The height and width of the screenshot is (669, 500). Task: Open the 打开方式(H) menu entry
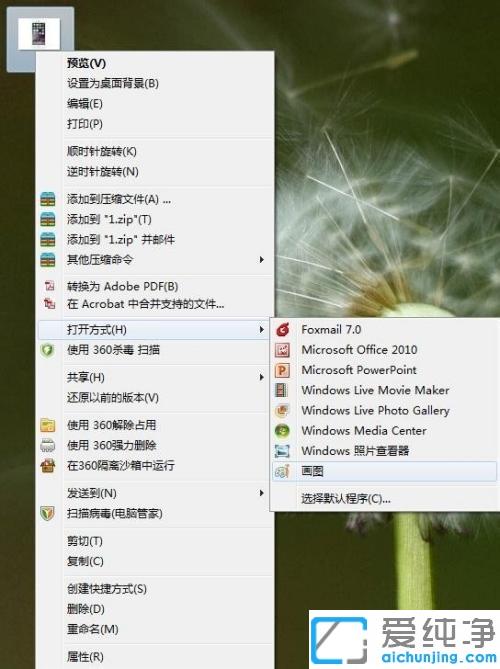(154, 329)
